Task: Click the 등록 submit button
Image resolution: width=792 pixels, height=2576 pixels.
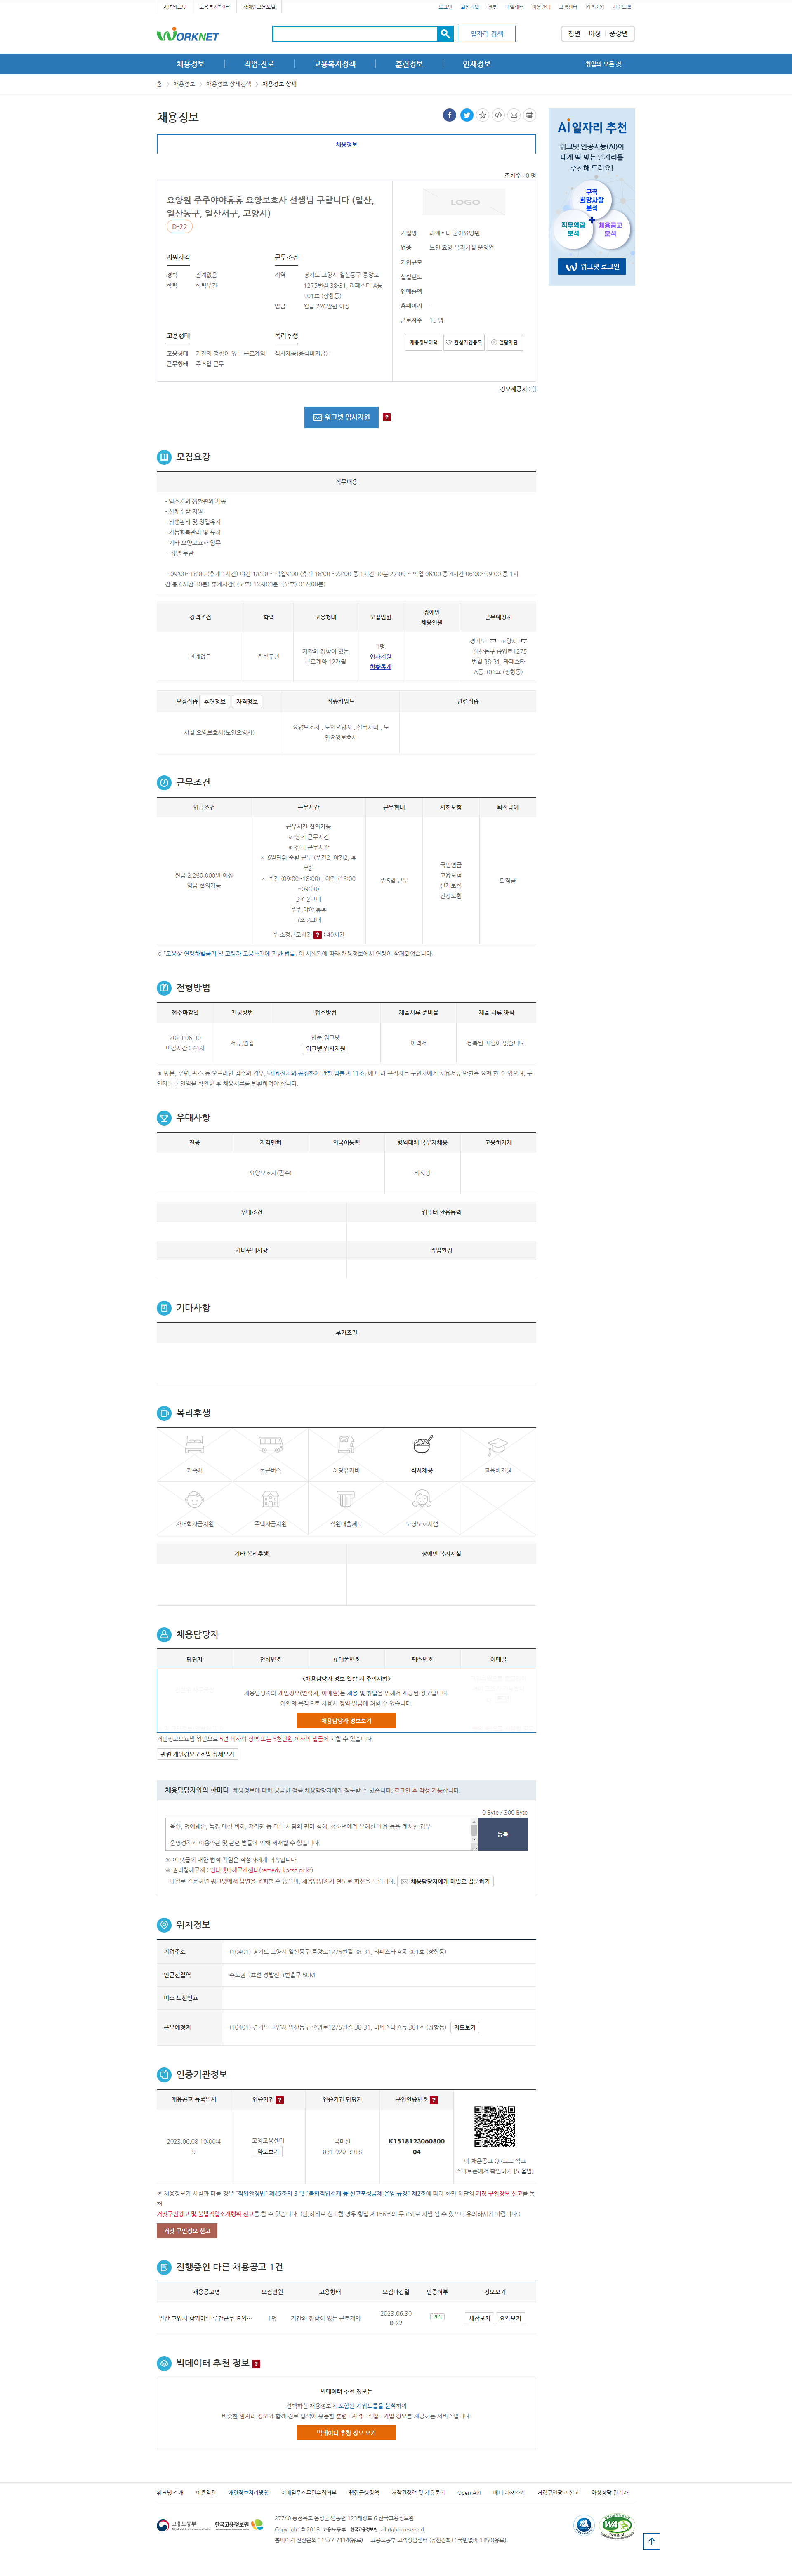Action: (502, 1834)
